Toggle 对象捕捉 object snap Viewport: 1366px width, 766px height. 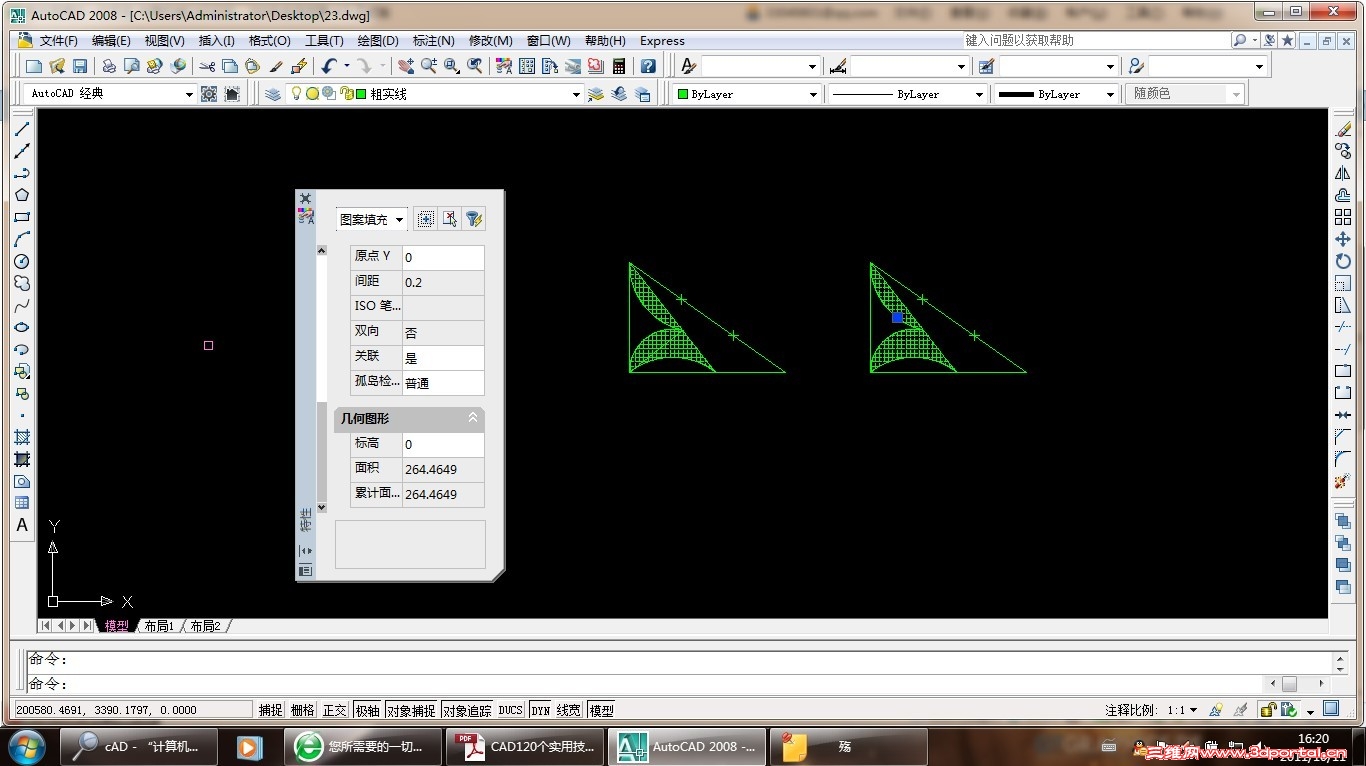point(411,710)
